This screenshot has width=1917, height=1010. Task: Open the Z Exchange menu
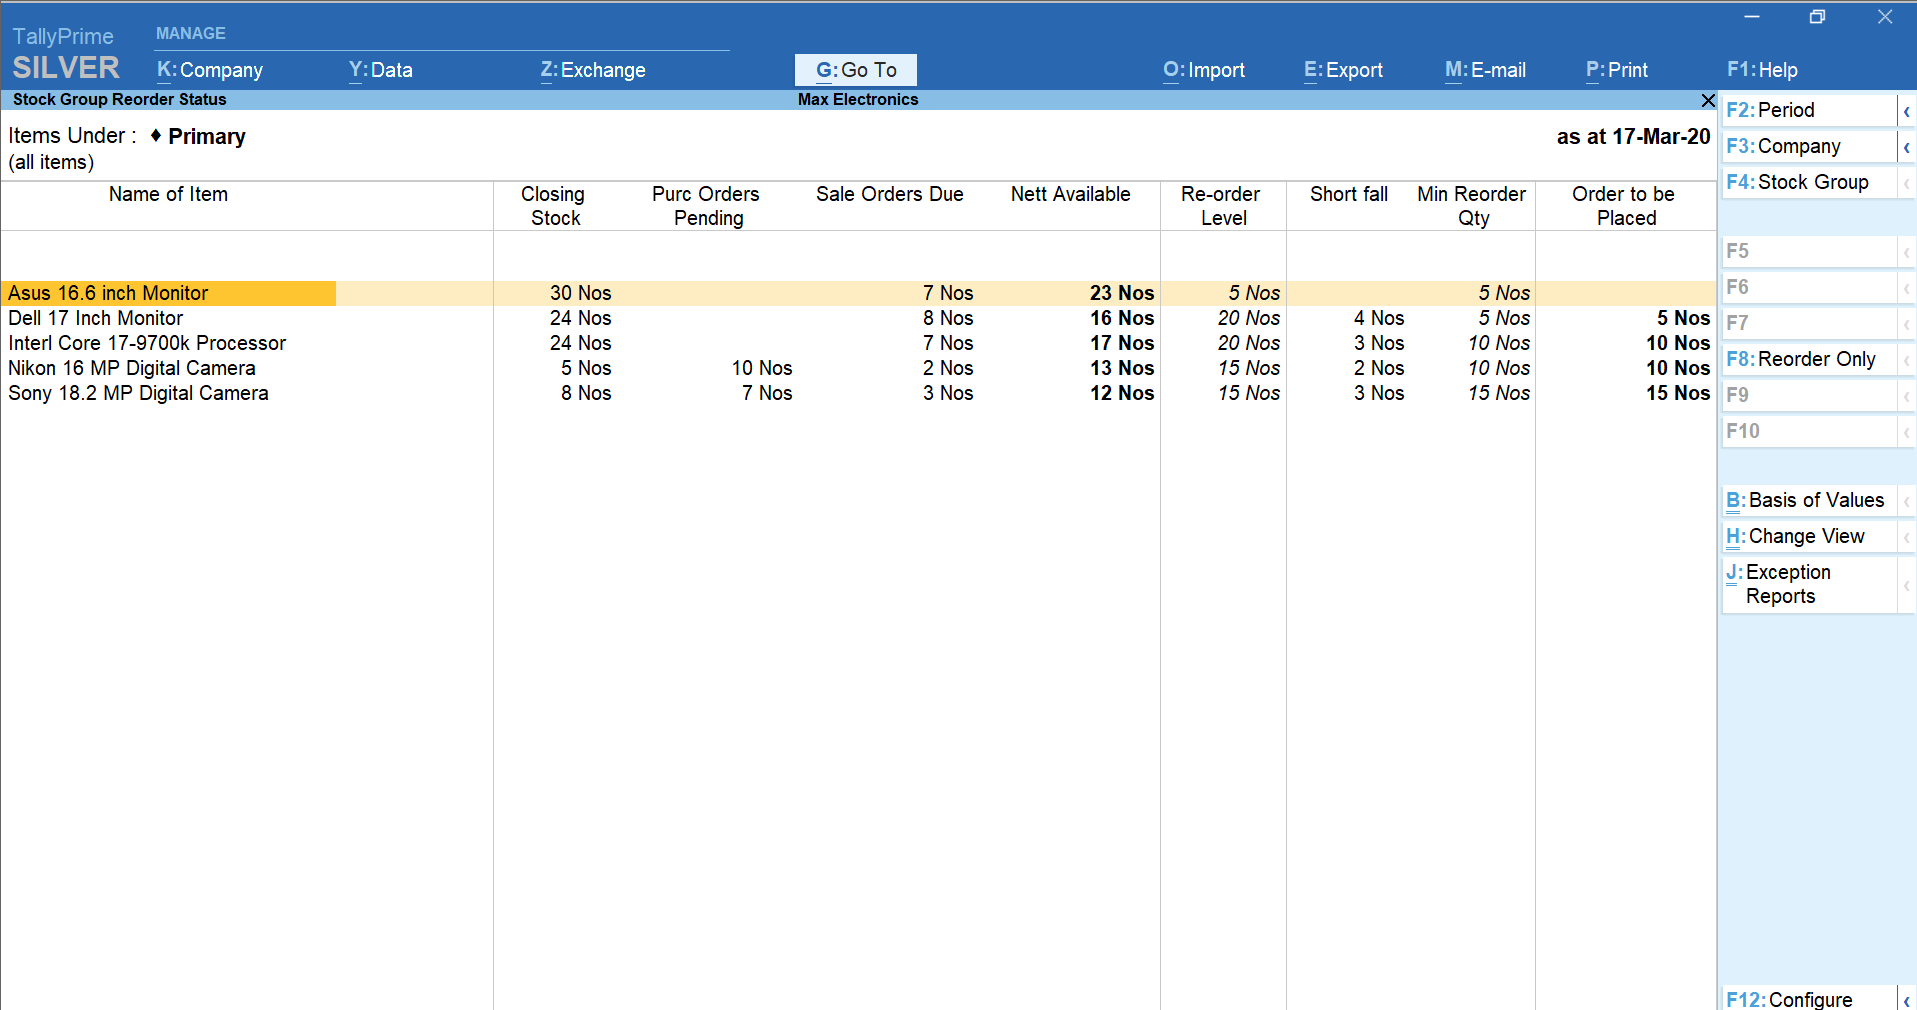(593, 70)
